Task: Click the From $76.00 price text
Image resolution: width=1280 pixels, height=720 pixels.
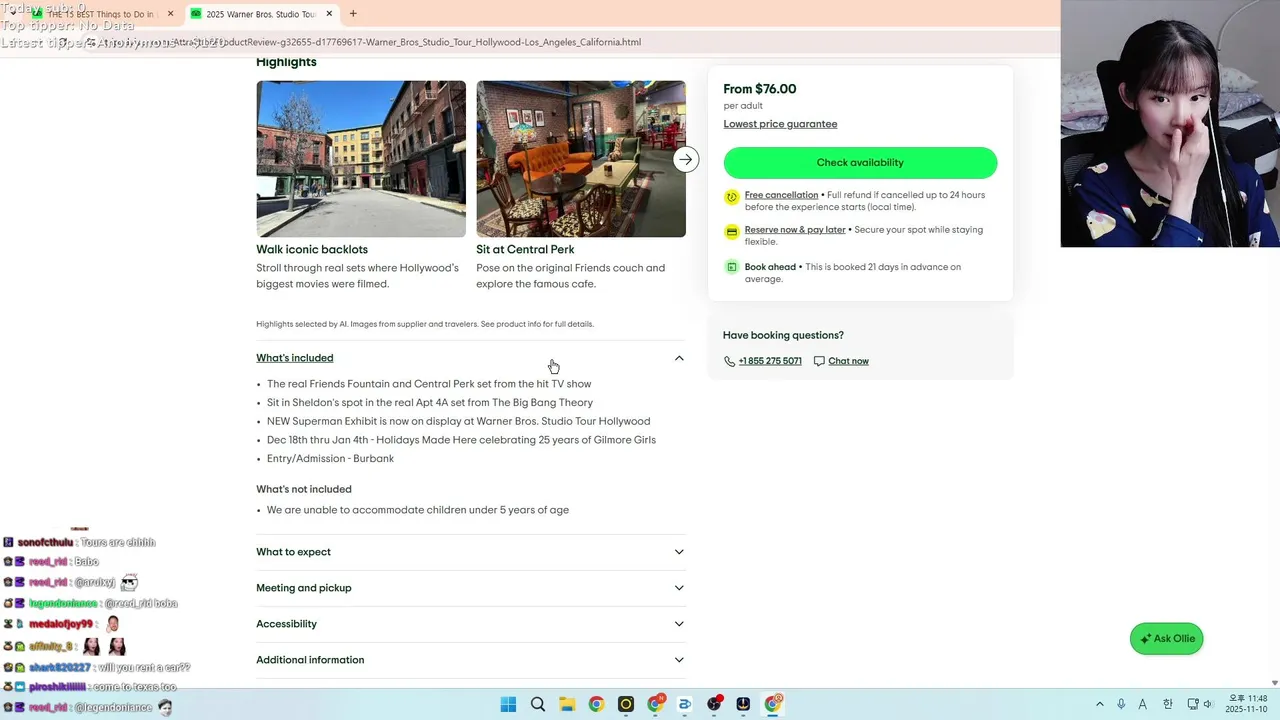Action: point(760,89)
